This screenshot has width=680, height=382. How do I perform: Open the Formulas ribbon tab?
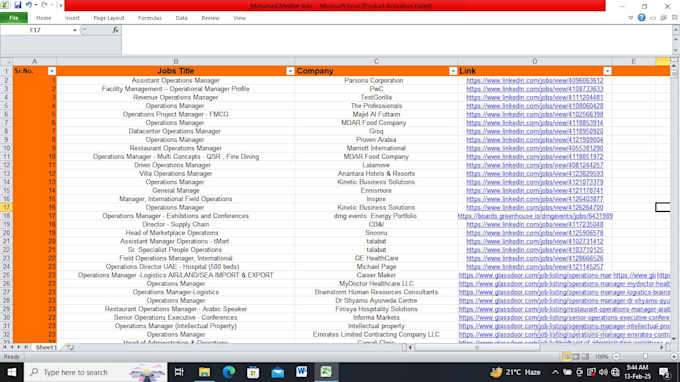[150, 18]
